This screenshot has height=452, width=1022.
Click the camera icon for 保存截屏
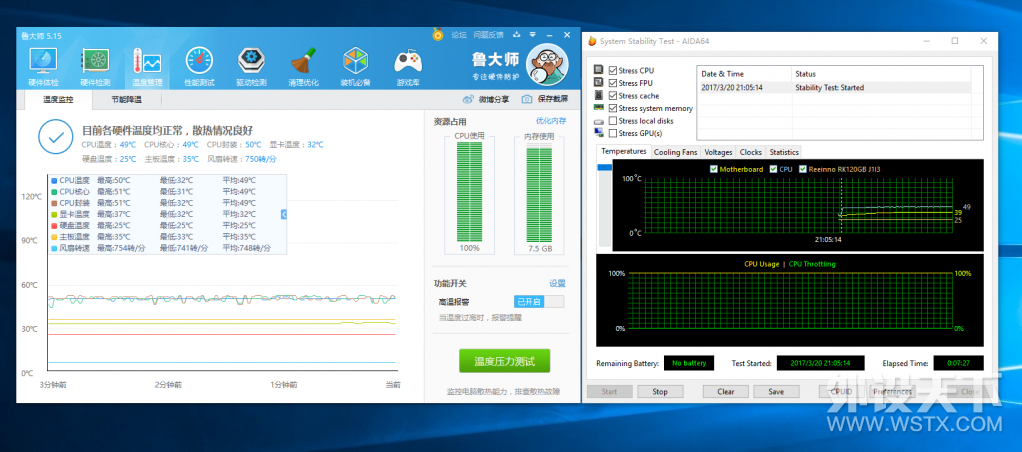coord(527,99)
